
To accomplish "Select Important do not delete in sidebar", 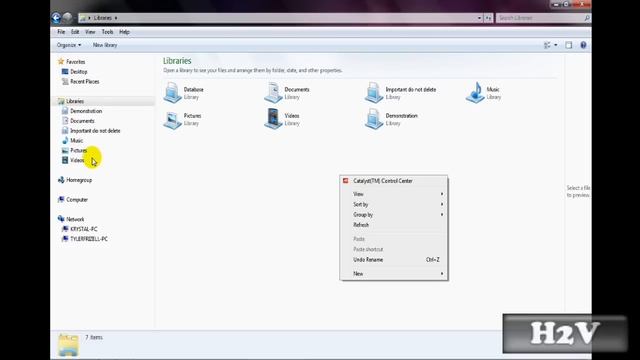I will click(x=95, y=131).
